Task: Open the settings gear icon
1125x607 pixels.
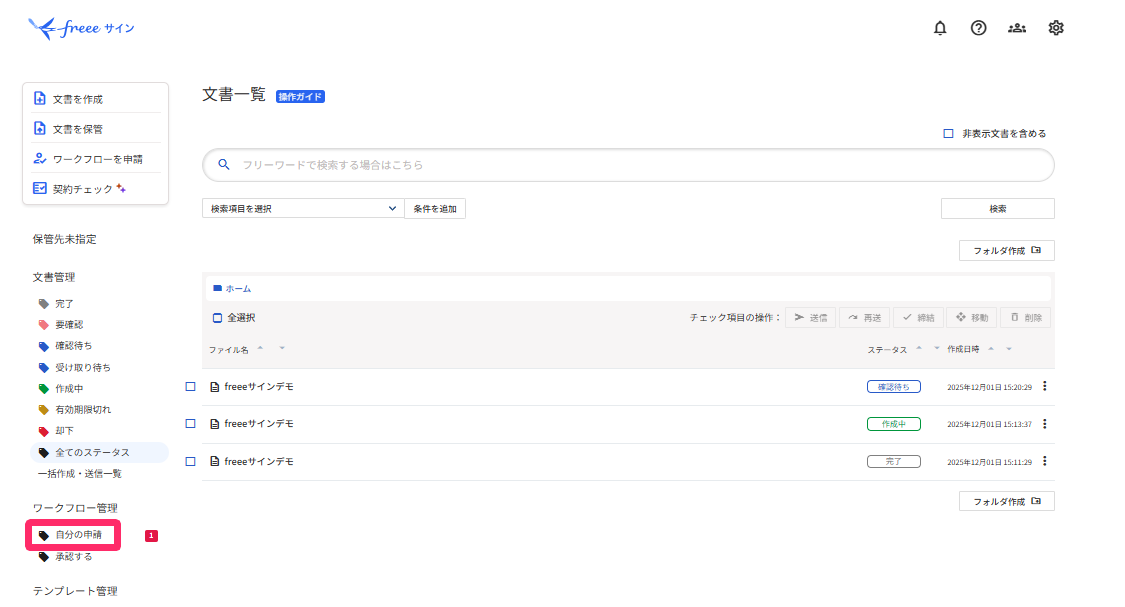Action: pos(1055,28)
